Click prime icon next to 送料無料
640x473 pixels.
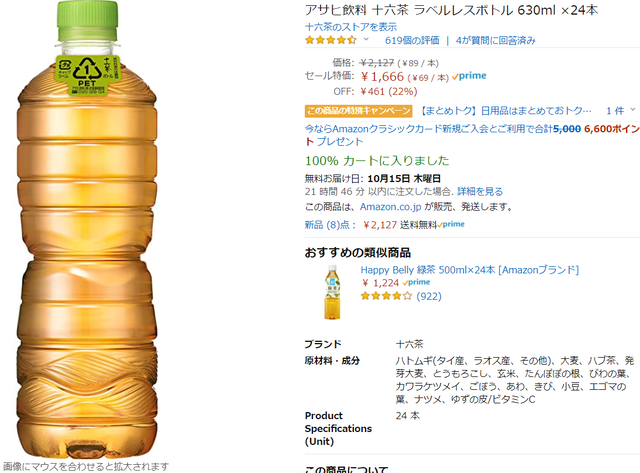pyautogui.click(x=451, y=224)
